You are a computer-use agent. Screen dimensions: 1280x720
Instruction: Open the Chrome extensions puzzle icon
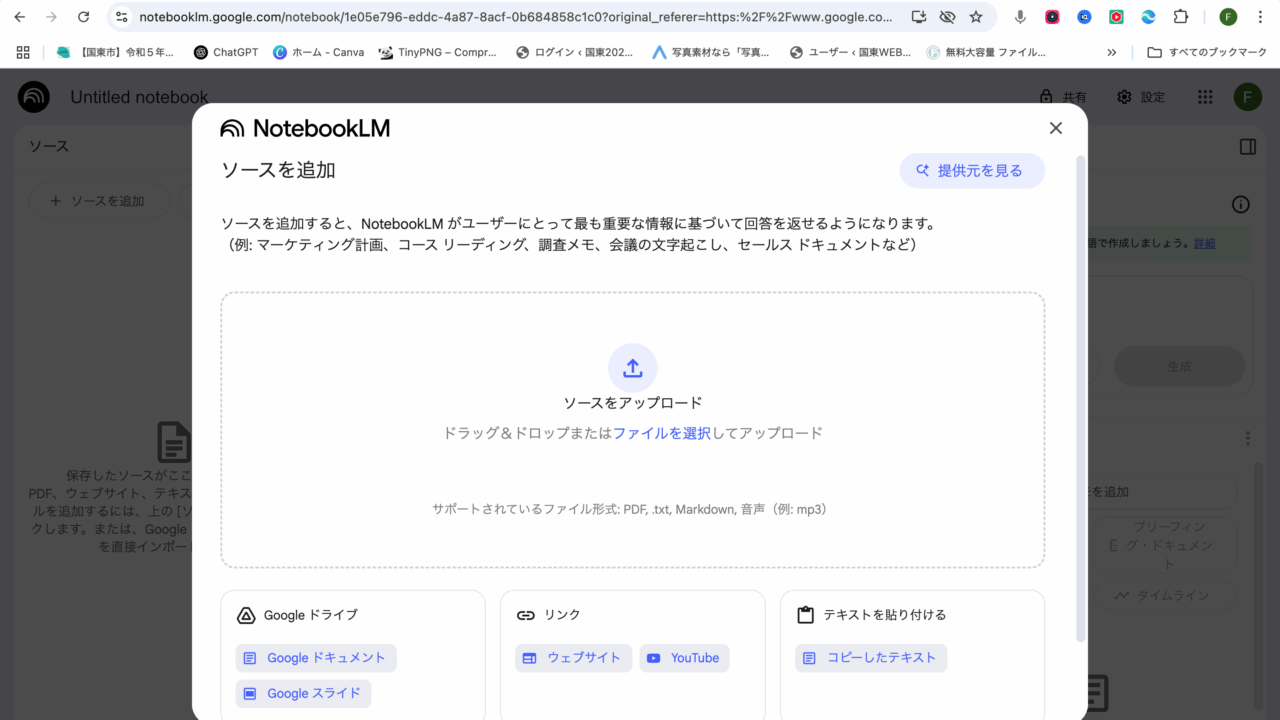[x=1181, y=17]
